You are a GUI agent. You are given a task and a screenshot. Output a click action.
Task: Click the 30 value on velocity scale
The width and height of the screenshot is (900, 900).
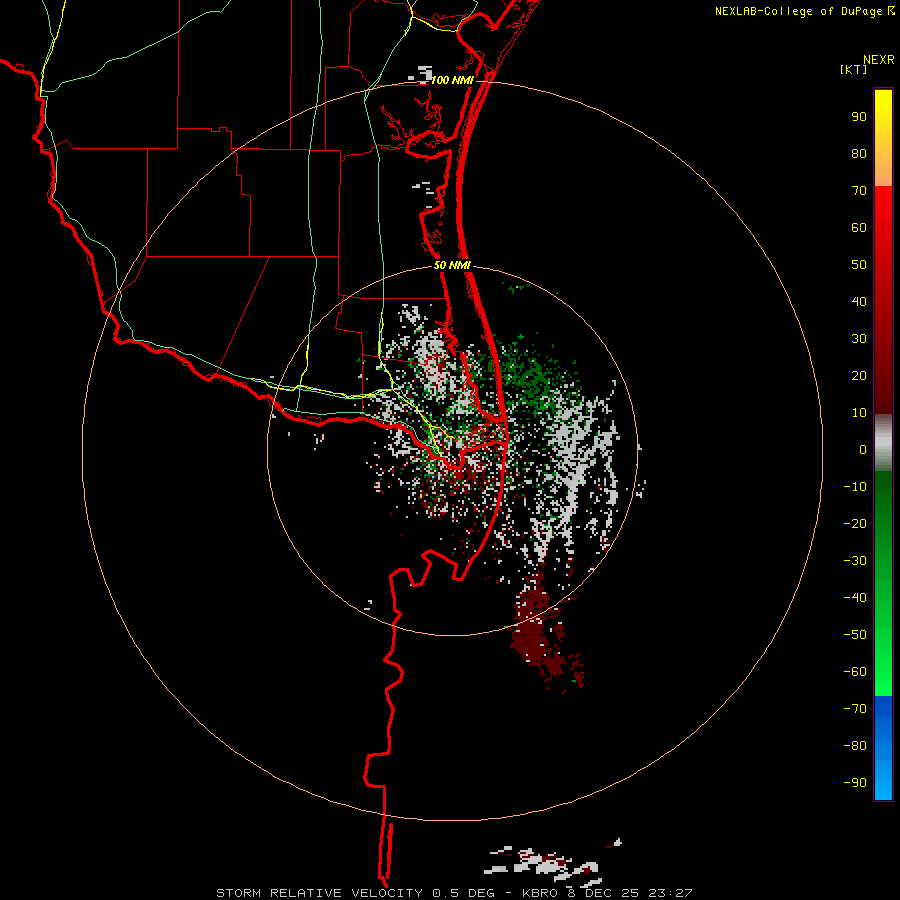pyautogui.click(x=859, y=339)
